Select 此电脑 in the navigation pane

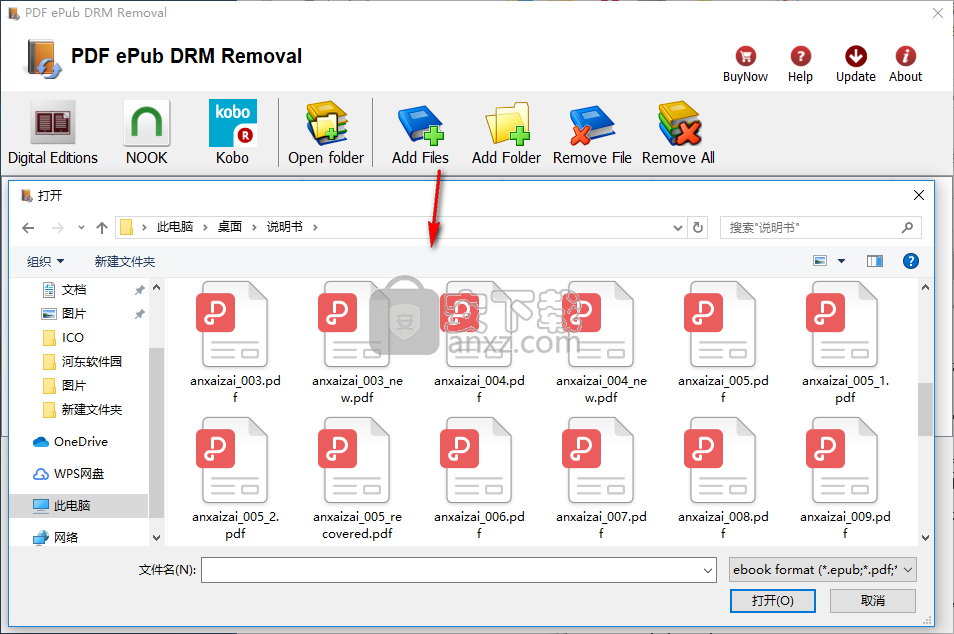coord(72,506)
